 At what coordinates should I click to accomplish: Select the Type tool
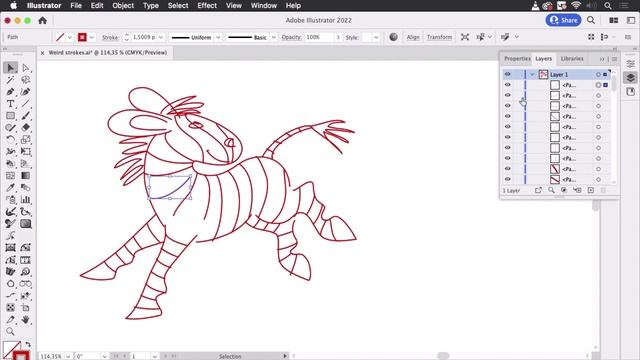[11, 104]
